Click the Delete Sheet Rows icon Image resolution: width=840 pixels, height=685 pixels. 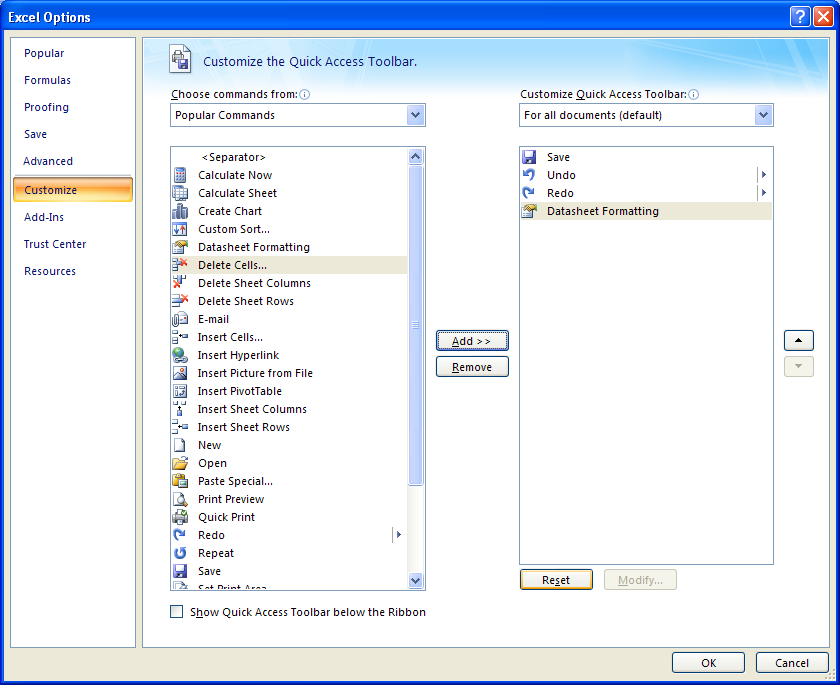point(180,301)
